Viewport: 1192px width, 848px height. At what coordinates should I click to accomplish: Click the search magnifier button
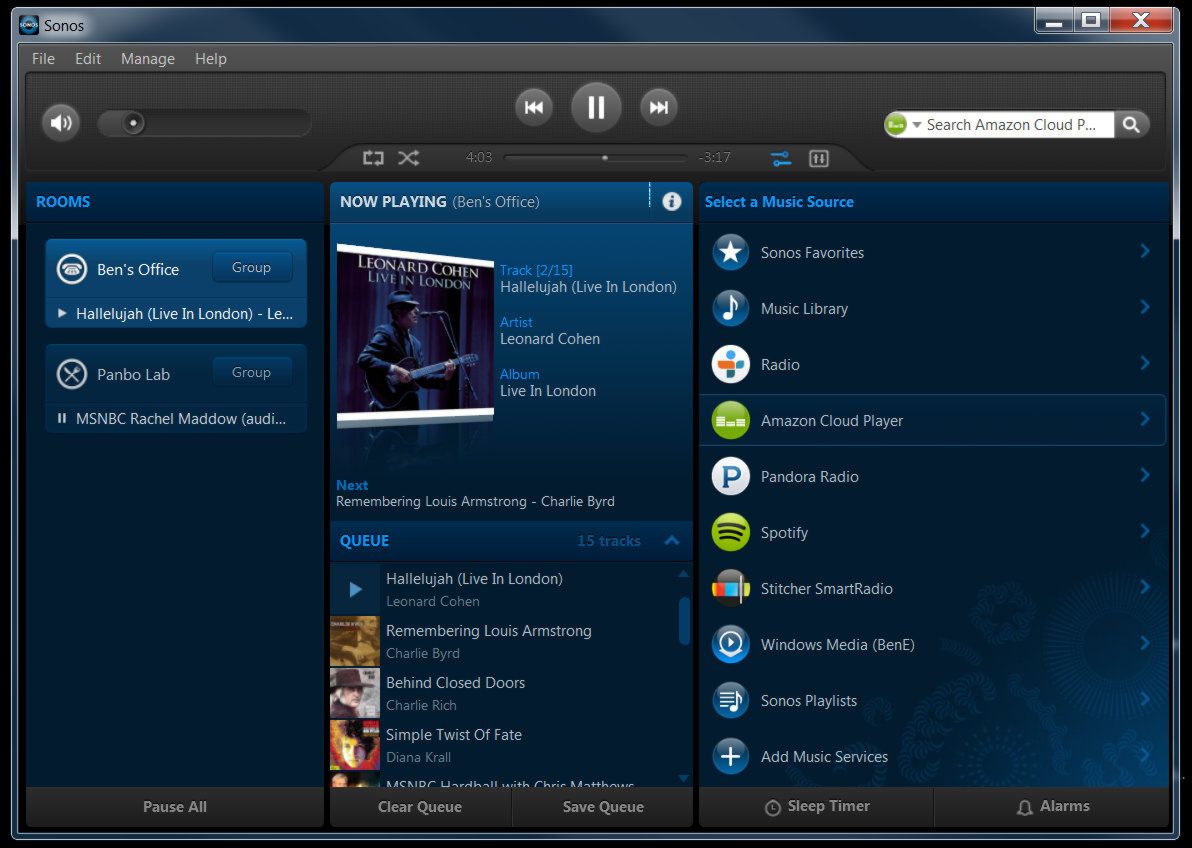point(1131,125)
